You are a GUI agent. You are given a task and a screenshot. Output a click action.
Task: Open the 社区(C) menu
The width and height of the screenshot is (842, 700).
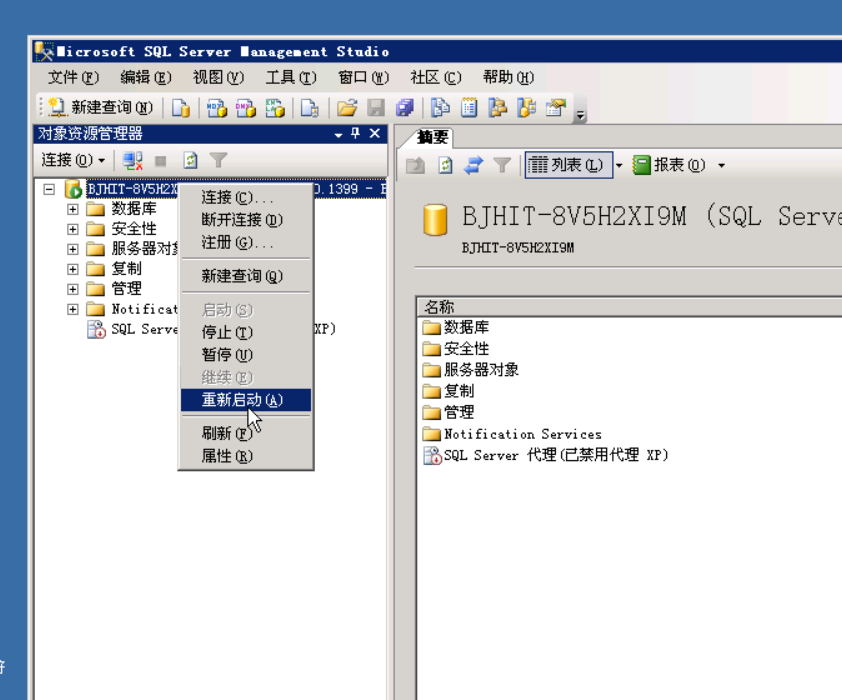point(435,77)
